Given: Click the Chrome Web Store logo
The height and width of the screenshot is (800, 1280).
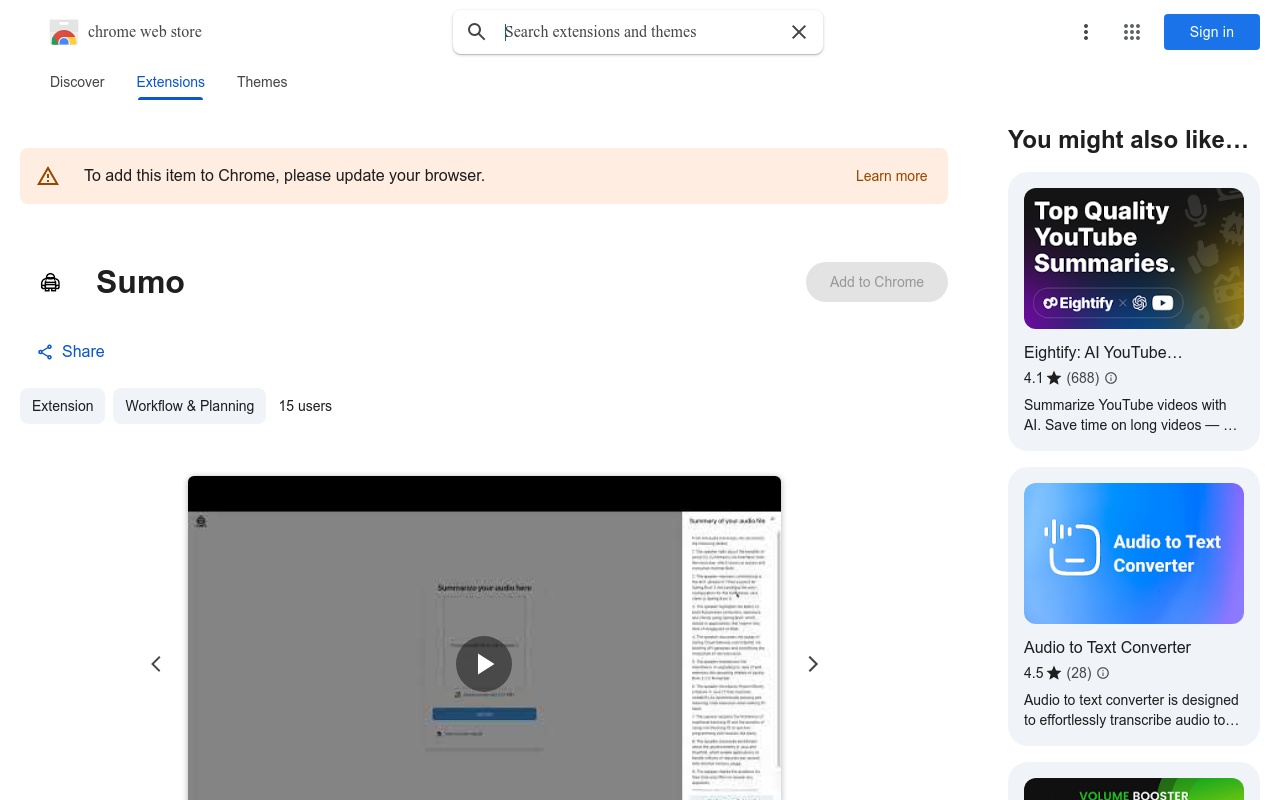Looking at the screenshot, I should 64,32.
